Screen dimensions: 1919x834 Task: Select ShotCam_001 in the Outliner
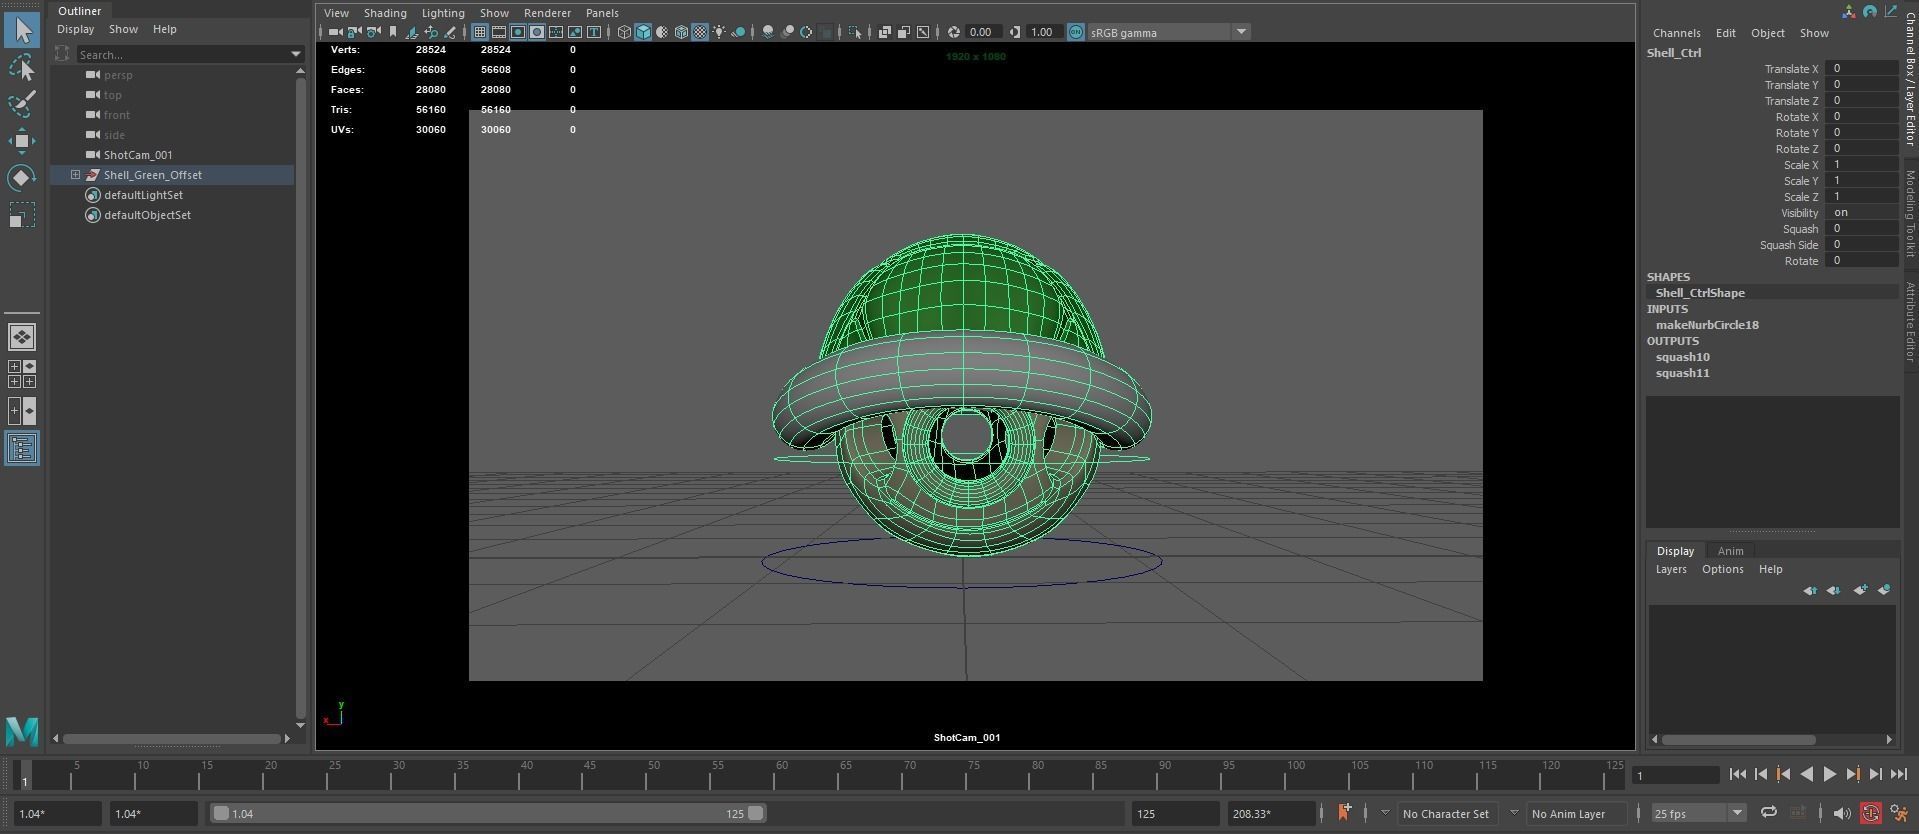(138, 155)
